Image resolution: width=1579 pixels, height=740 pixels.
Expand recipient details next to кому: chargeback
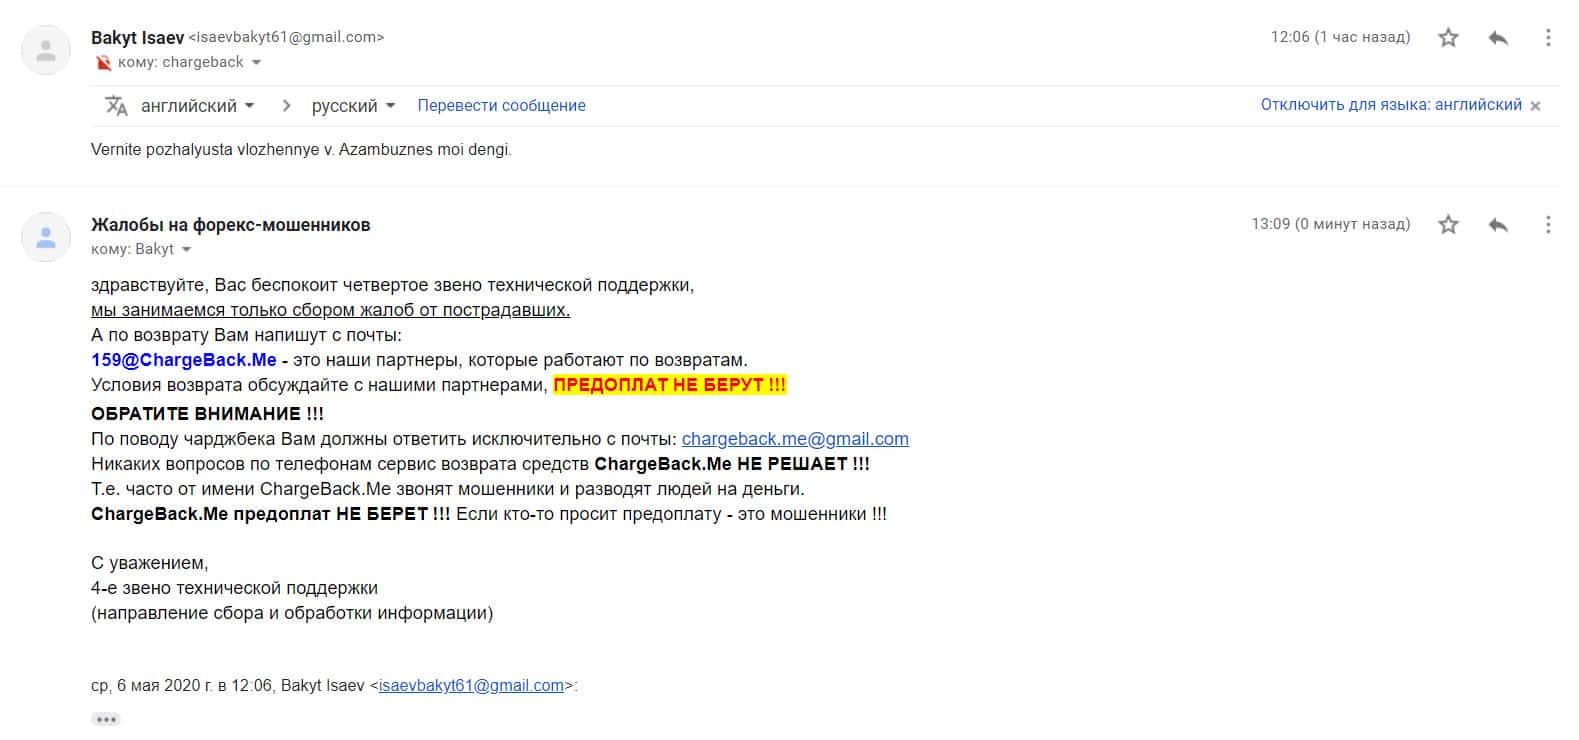point(256,62)
